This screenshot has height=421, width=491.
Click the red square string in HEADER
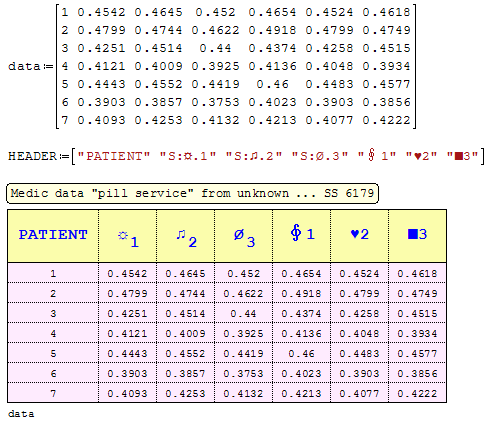tap(462, 156)
